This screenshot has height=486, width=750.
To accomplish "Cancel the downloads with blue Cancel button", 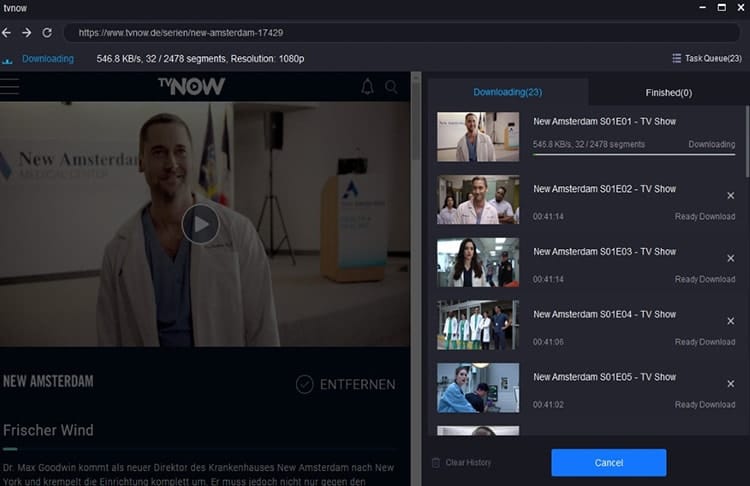I will (x=608, y=463).
